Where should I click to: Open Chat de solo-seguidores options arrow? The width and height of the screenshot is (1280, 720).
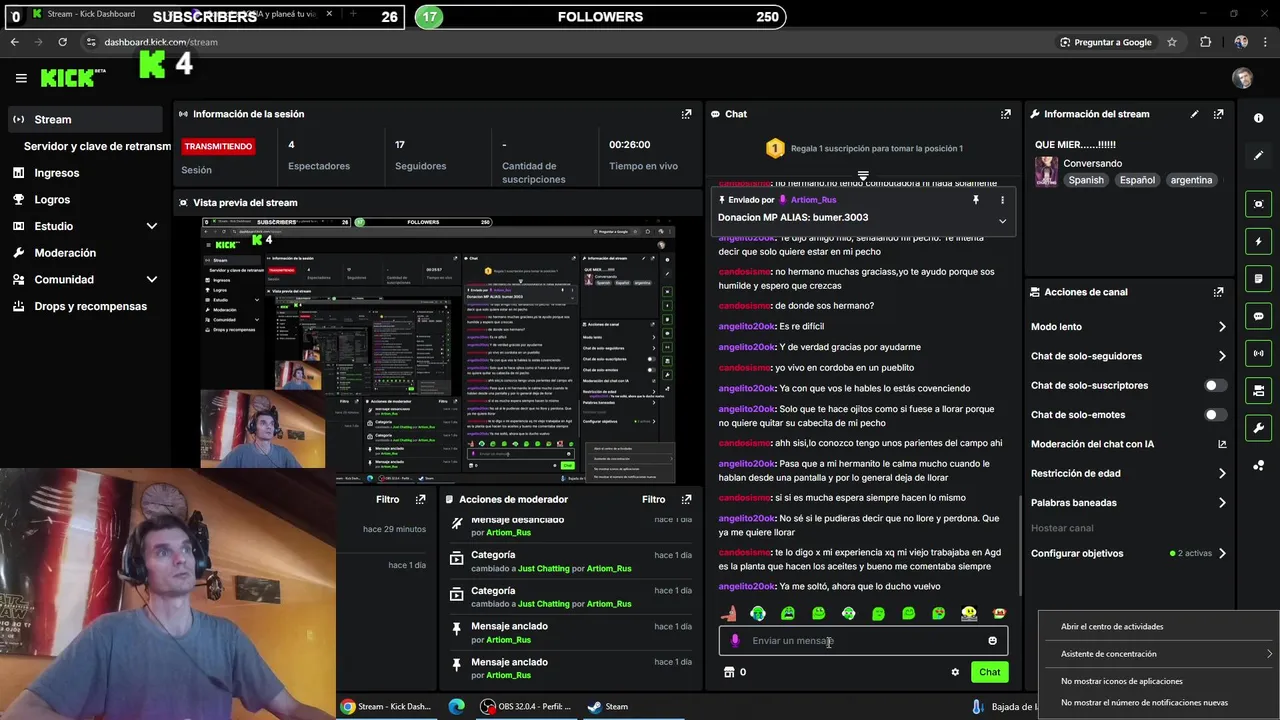coord(1222,356)
